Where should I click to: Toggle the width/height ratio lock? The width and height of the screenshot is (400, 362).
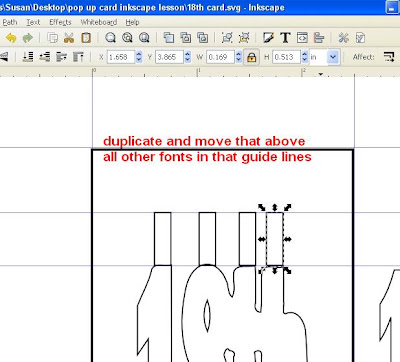252,57
